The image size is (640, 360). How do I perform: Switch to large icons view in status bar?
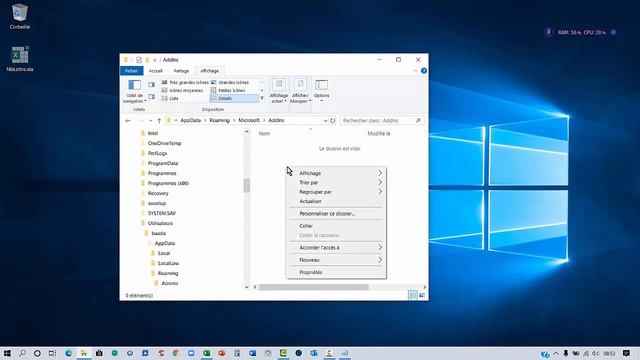[x=422, y=295]
